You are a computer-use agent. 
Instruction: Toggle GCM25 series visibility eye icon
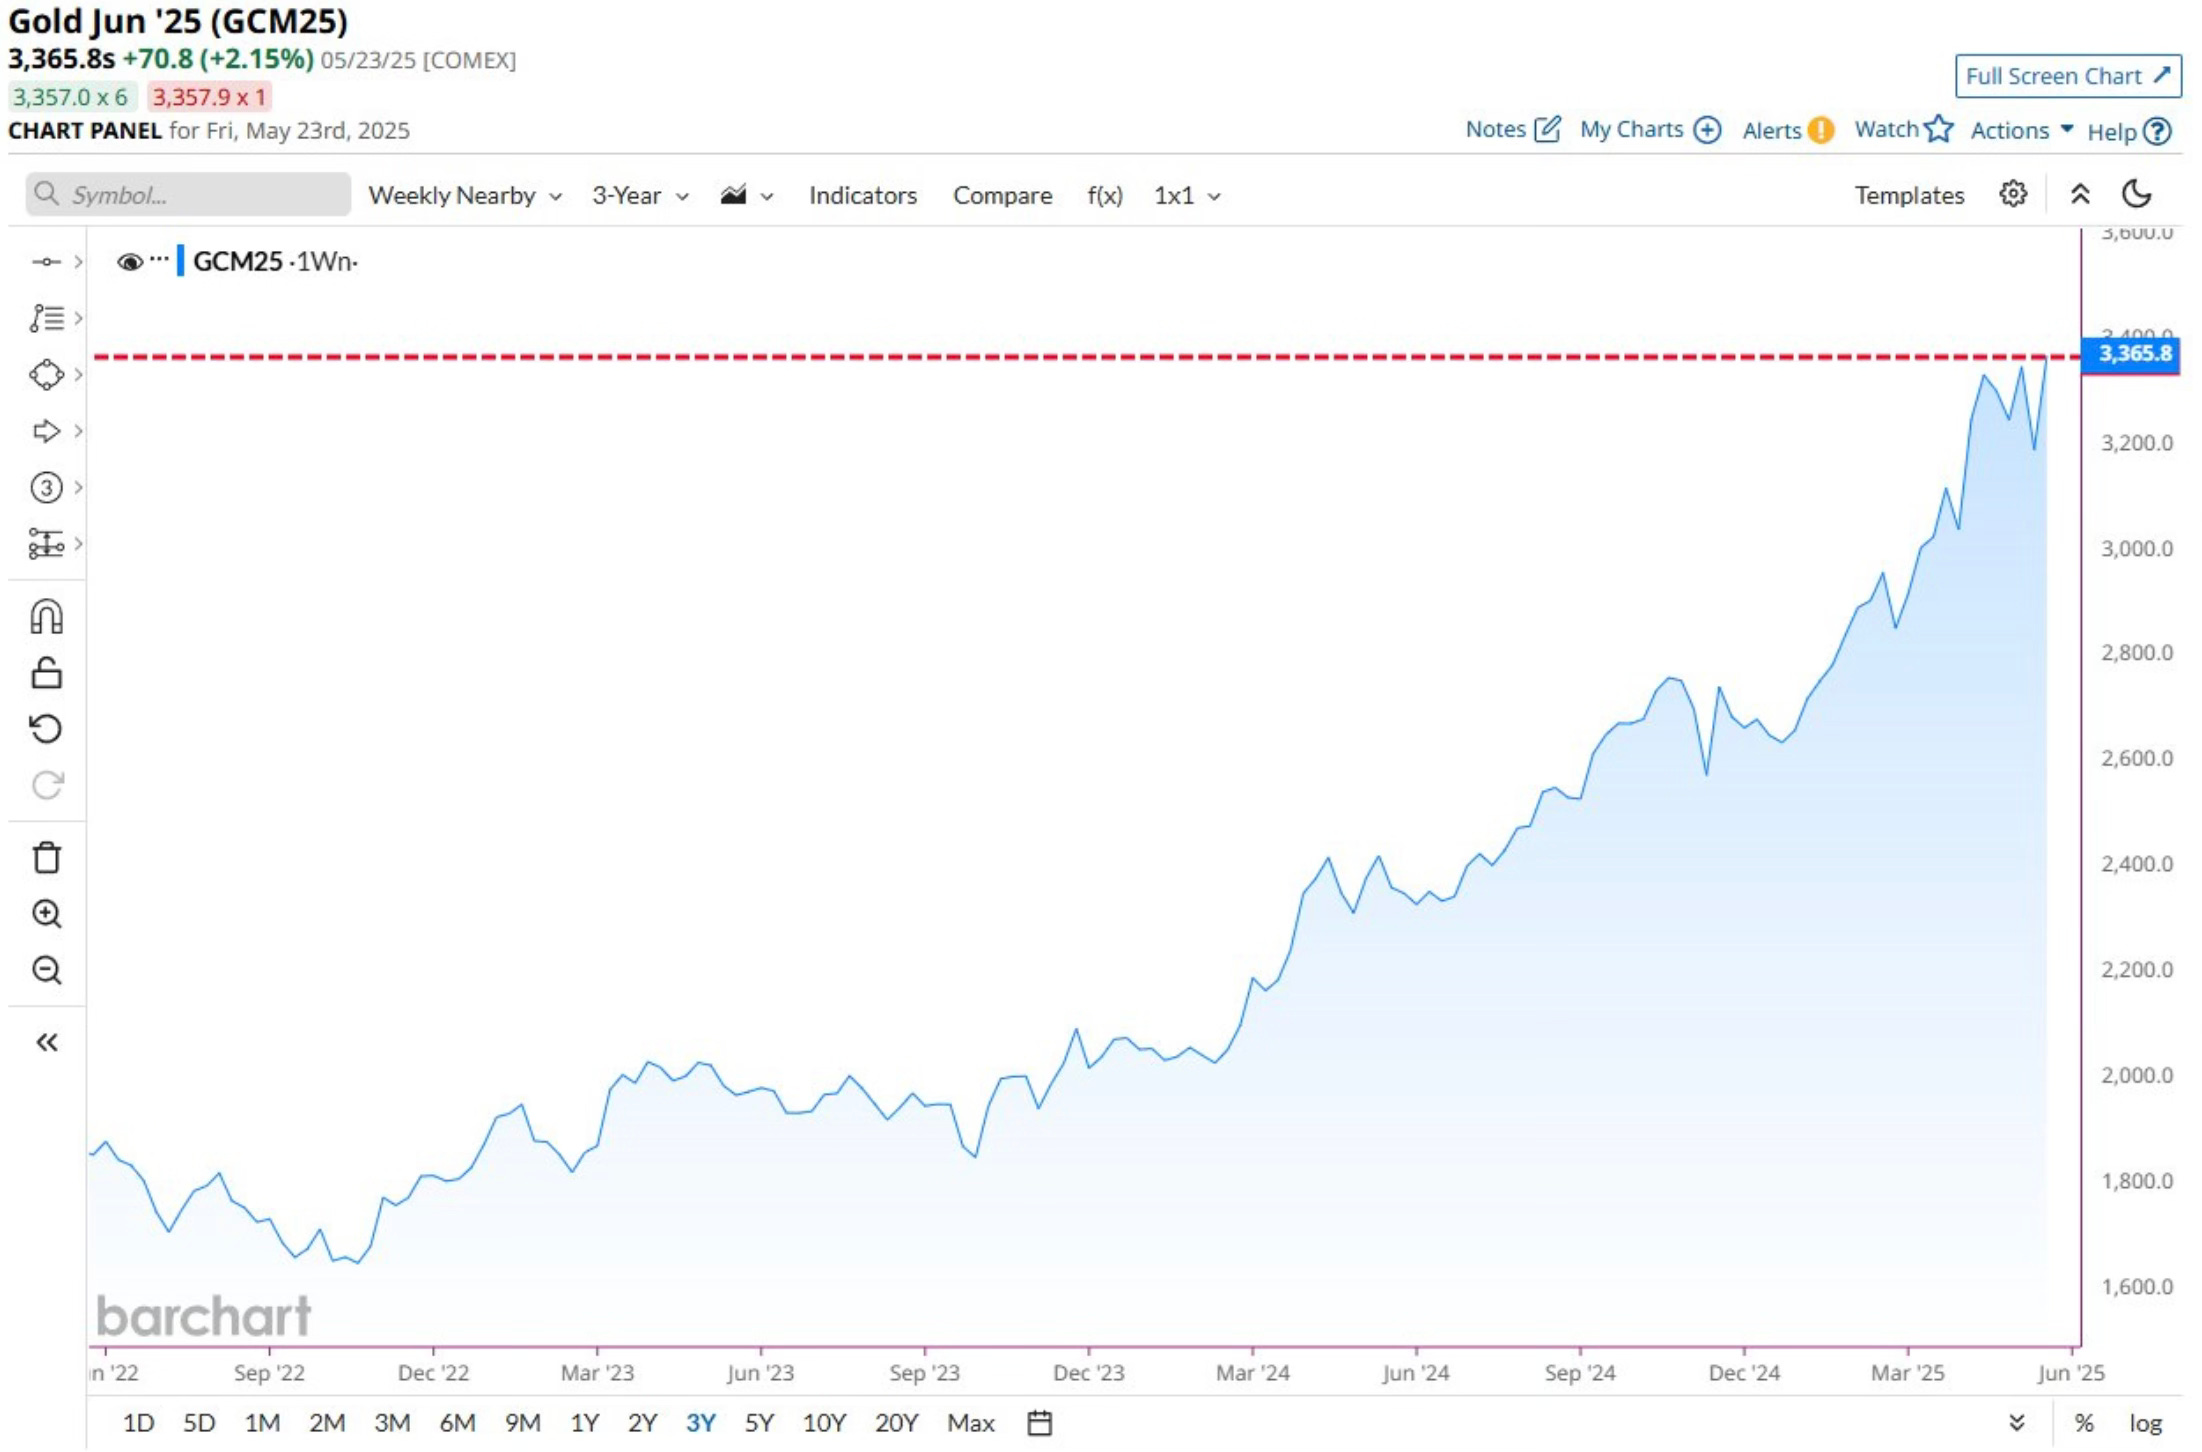click(129, 262)
